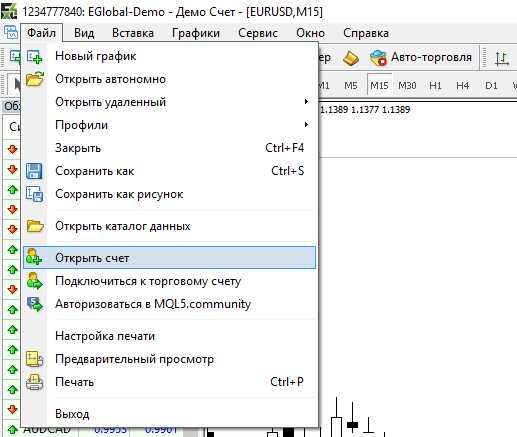Click the printer icon
This screenshot has height=437, width=517.
(35, 382)
